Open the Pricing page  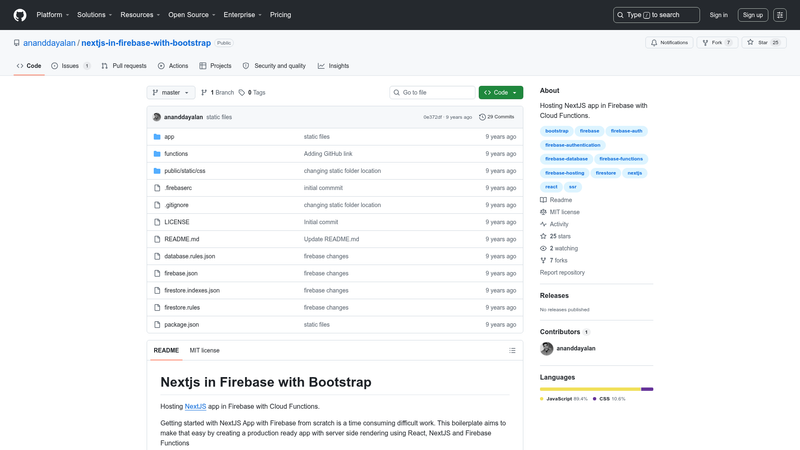tap(281, 15)
